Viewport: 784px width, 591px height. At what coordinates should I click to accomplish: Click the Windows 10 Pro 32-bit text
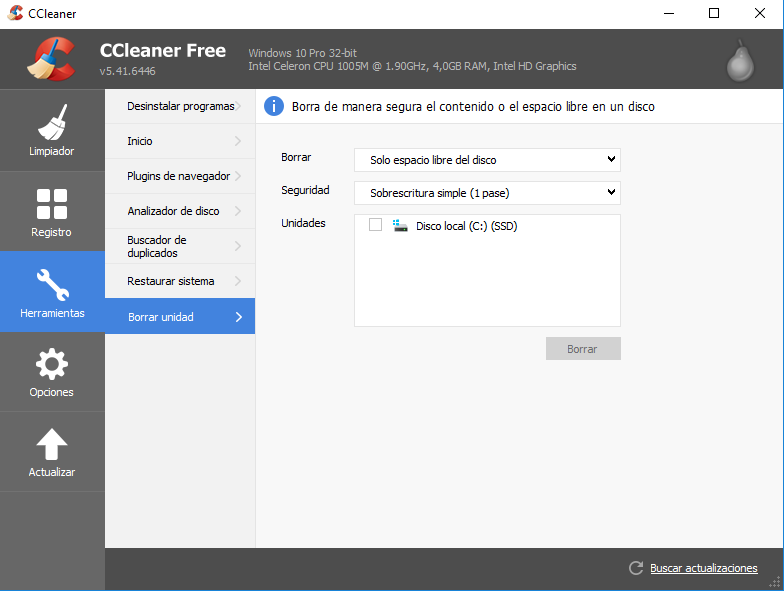pyautogui.click(x=302, y=53)
